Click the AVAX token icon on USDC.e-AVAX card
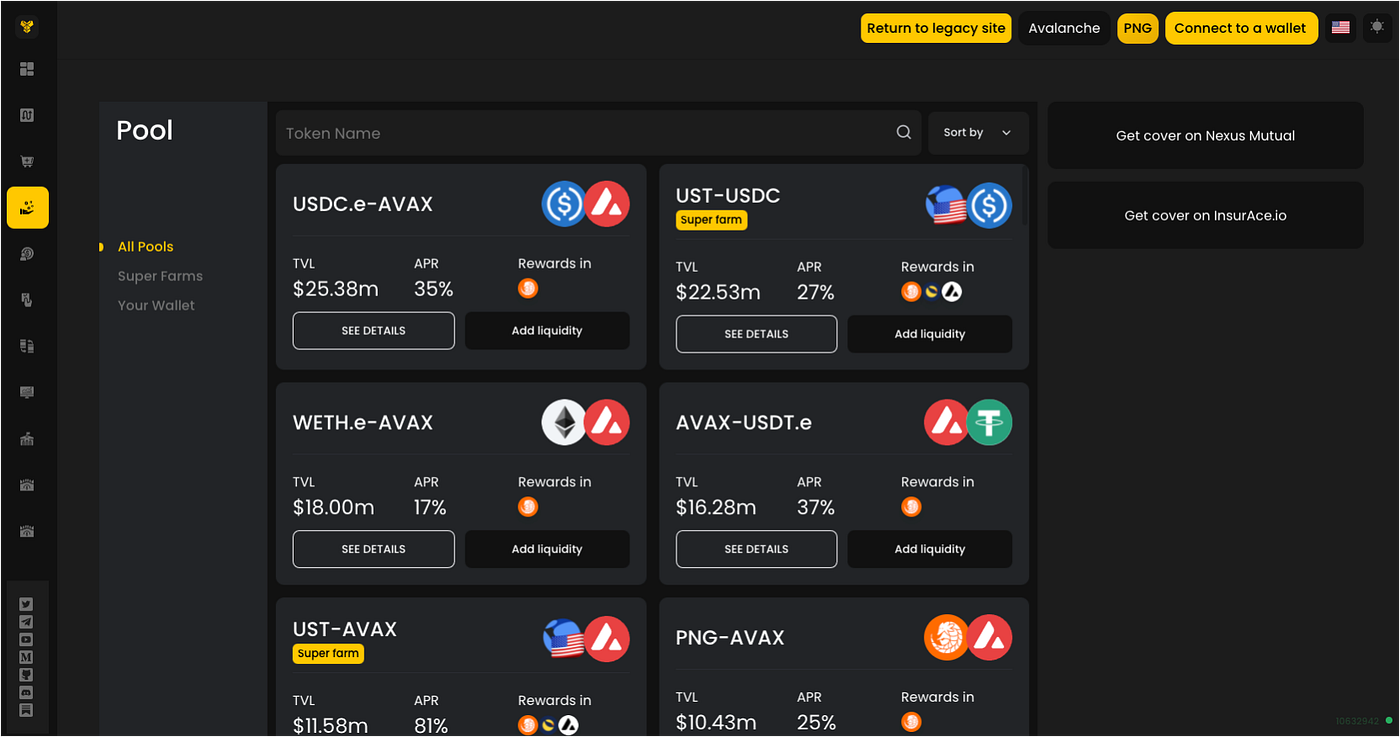This screenshot has height=737, width=1400. coord(607,204)
